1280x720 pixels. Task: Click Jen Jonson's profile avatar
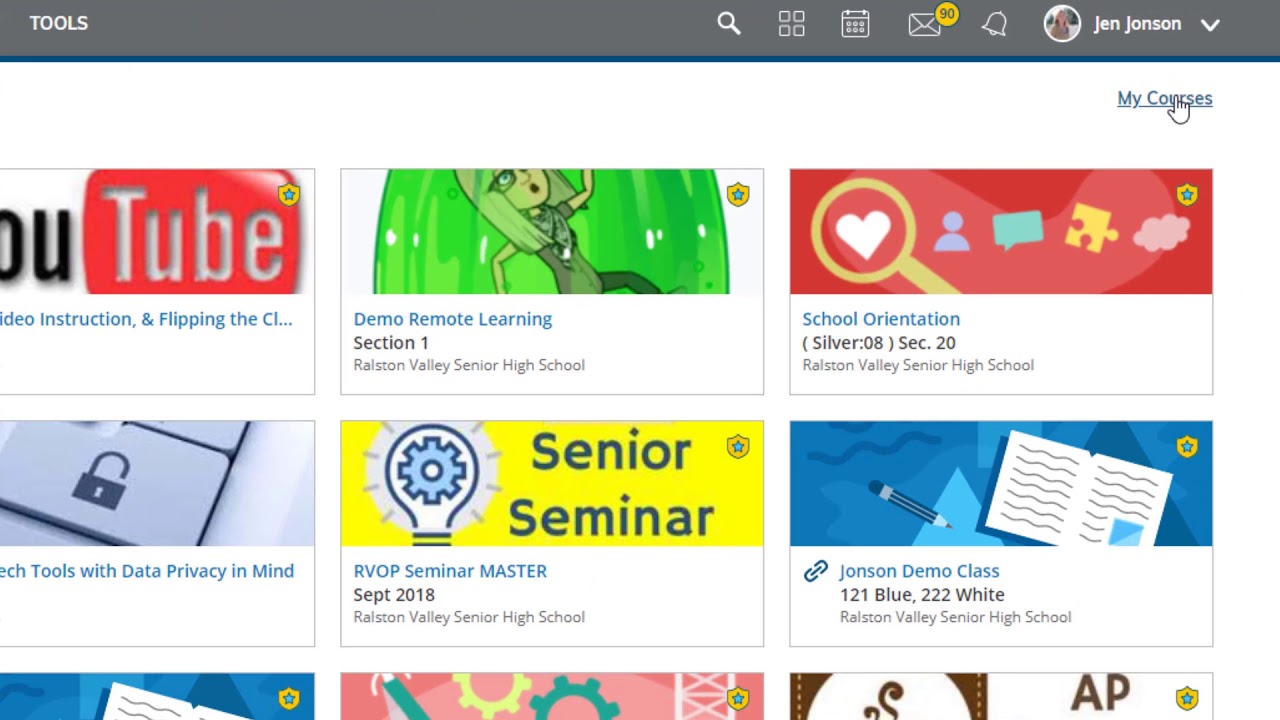pos(1062,24)
